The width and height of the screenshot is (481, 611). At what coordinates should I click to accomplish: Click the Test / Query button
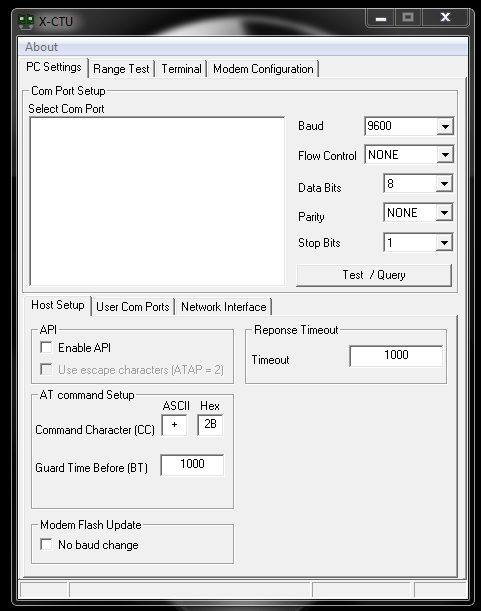pos(374,275)
